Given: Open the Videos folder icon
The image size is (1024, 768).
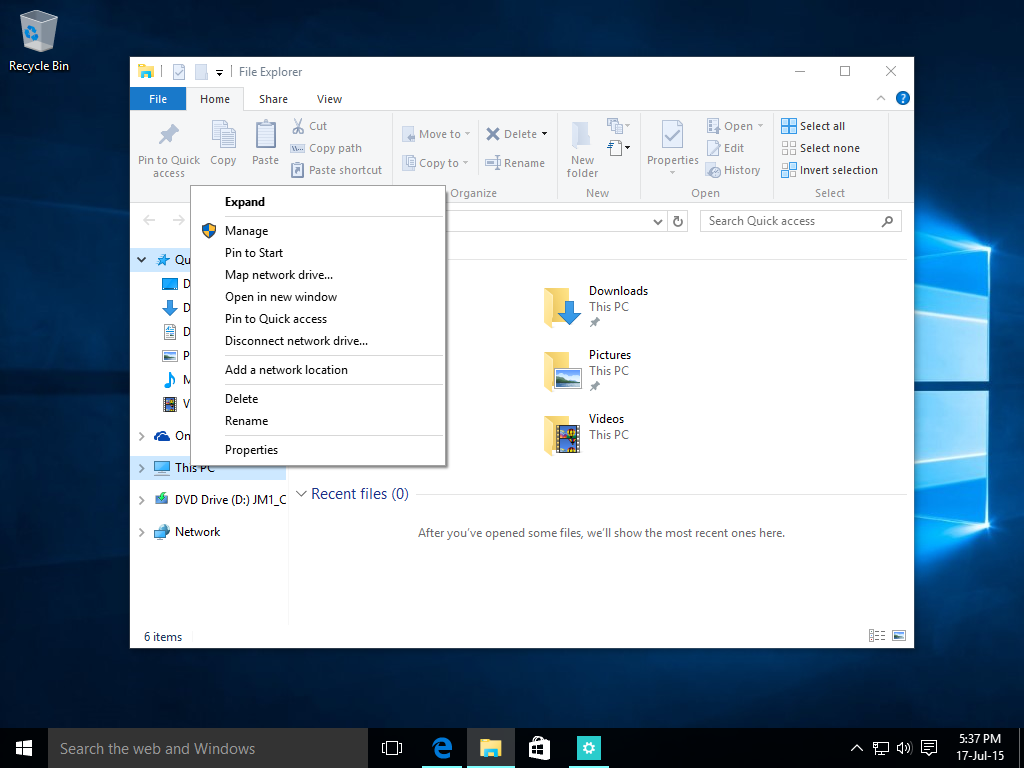Looking at the screenshot, I should (x=562, y=434).
